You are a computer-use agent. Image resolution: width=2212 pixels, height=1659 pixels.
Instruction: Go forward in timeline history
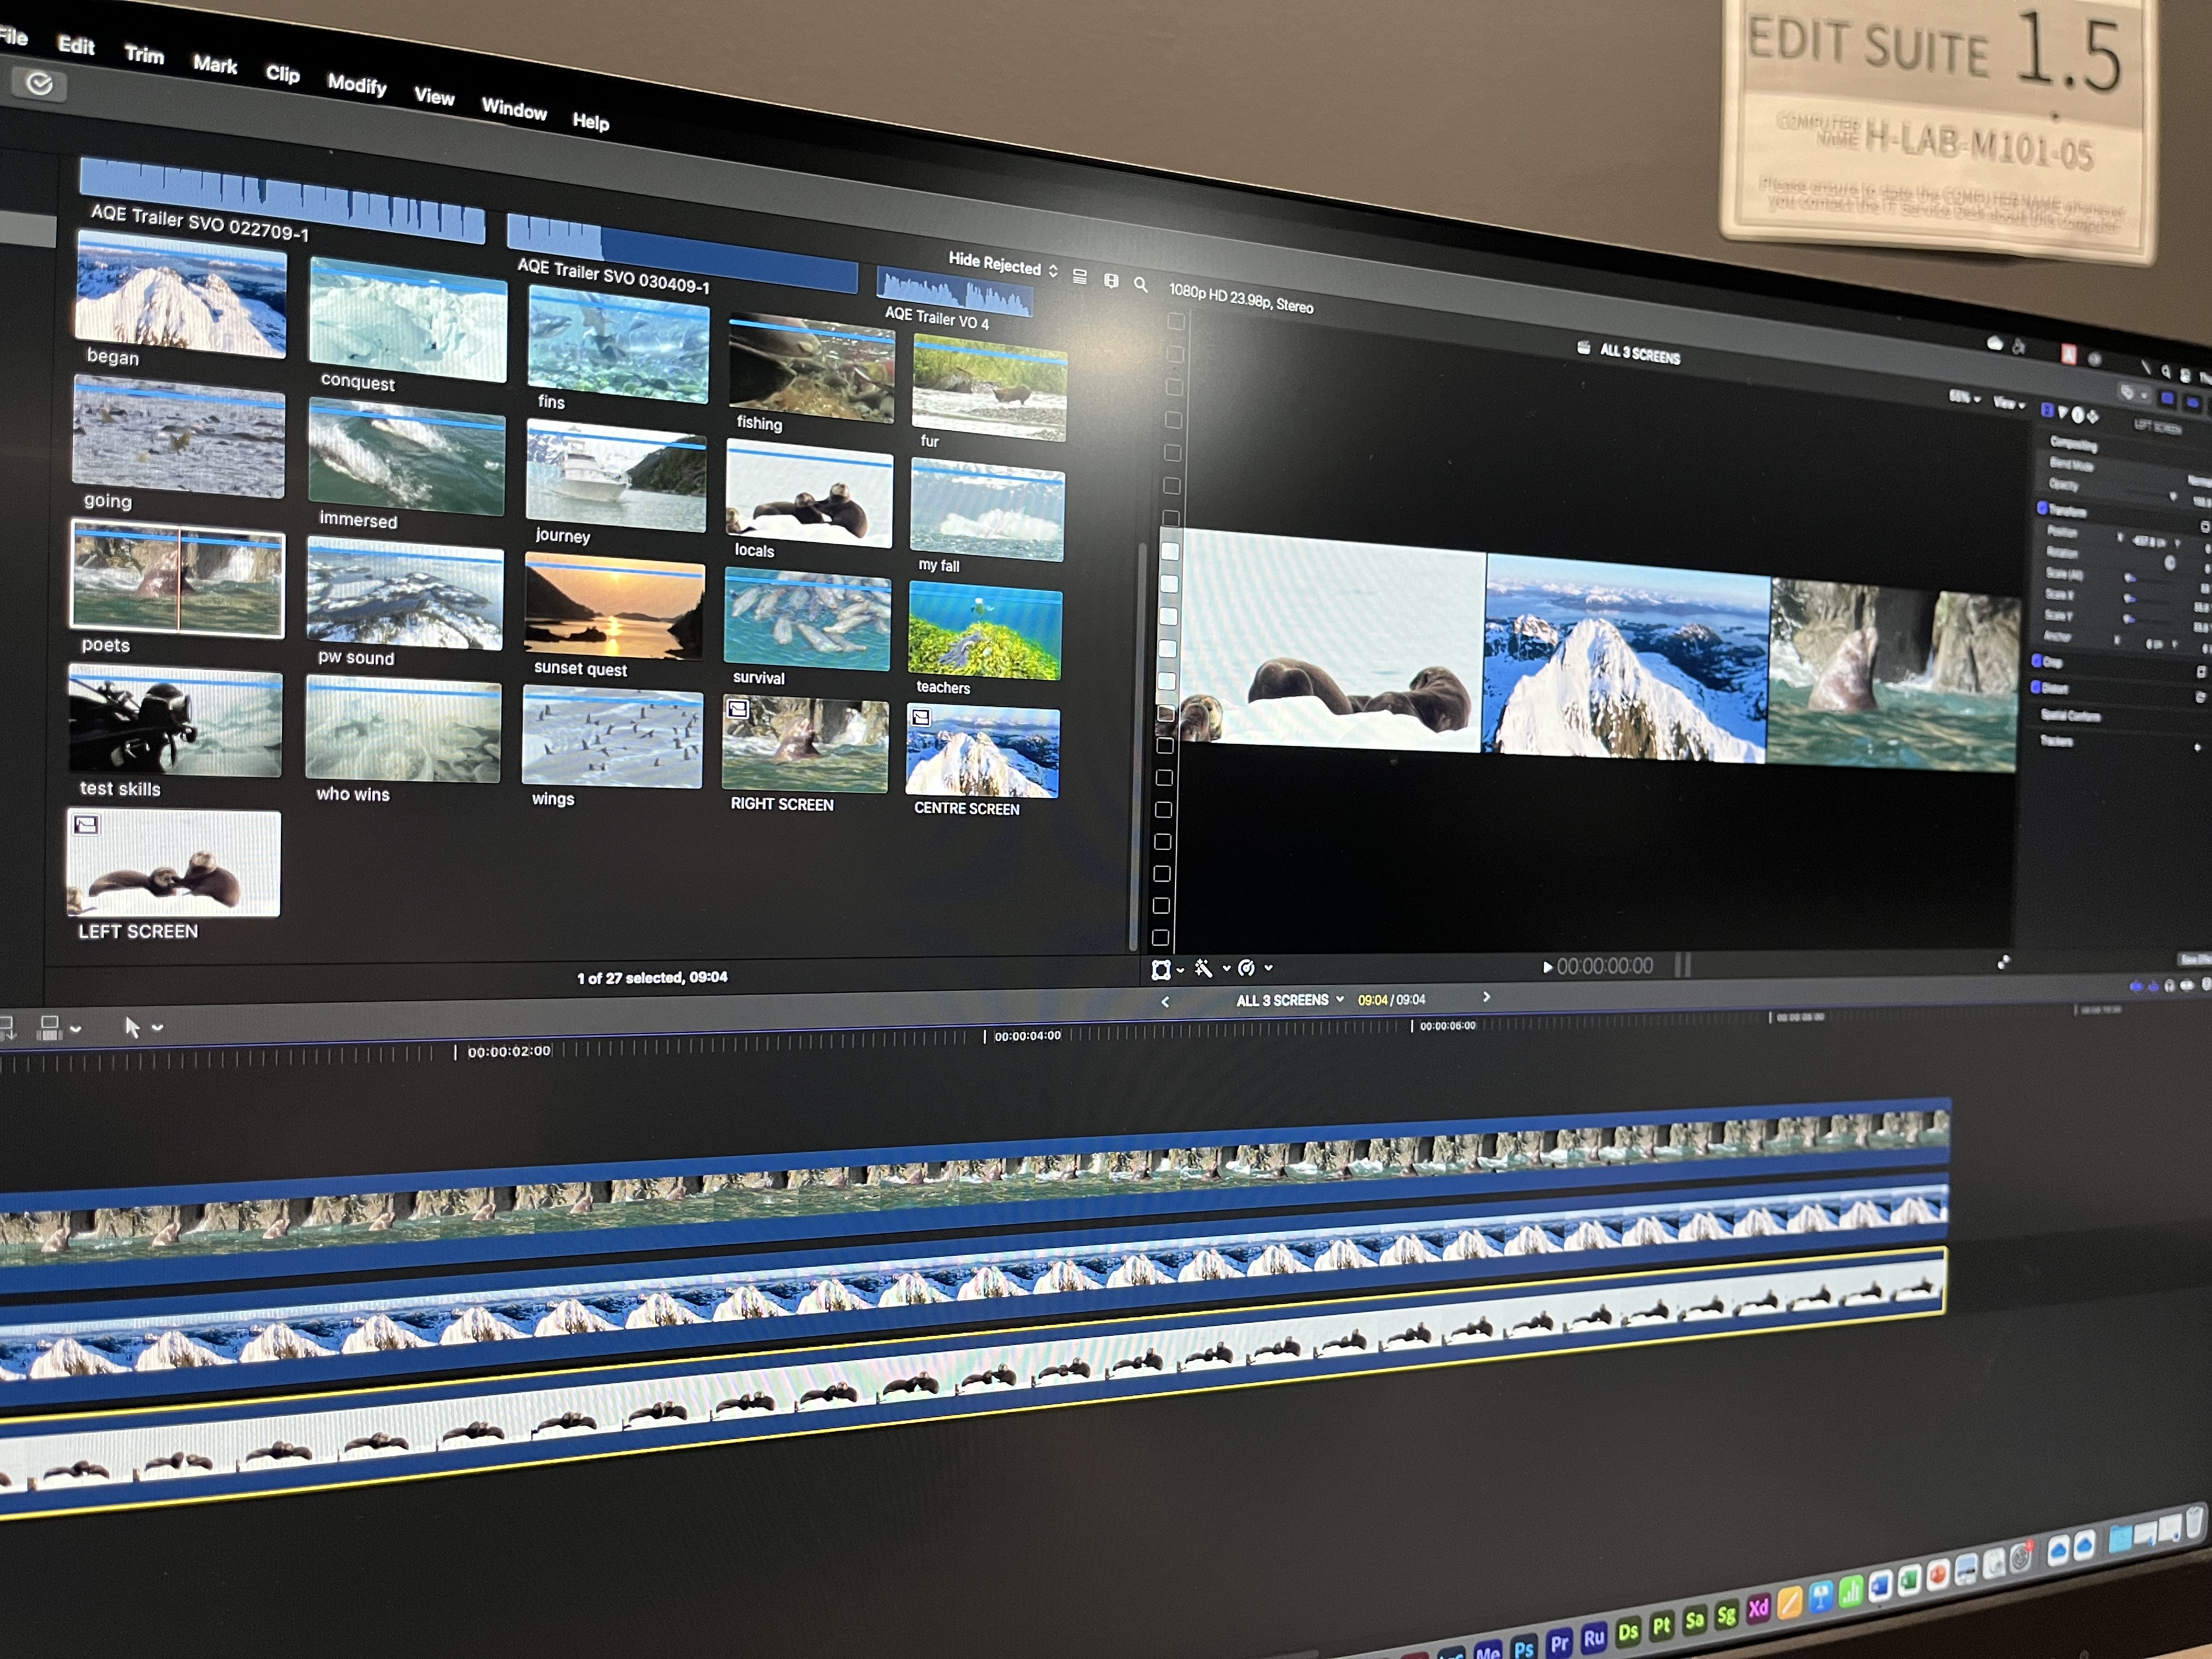[1486, 997]
